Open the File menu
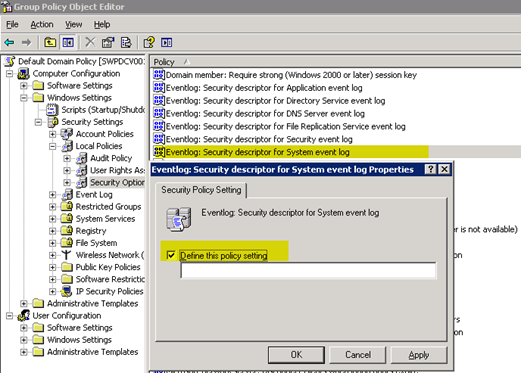This screenshot has width=521, height=373. pos(12,24)
